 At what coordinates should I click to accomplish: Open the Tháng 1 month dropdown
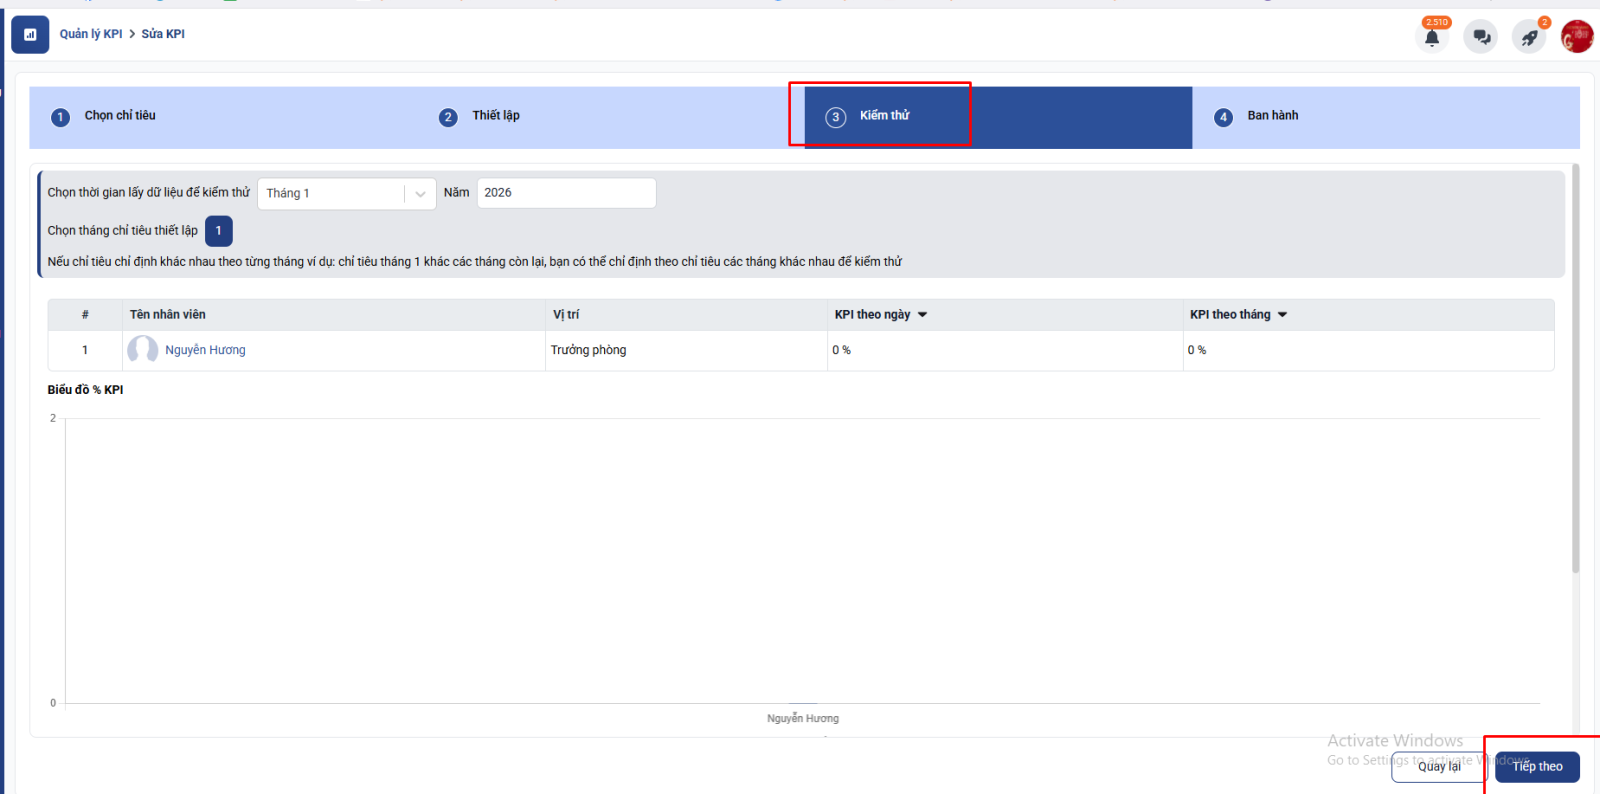pyautogui.click(x=346, y=194)
